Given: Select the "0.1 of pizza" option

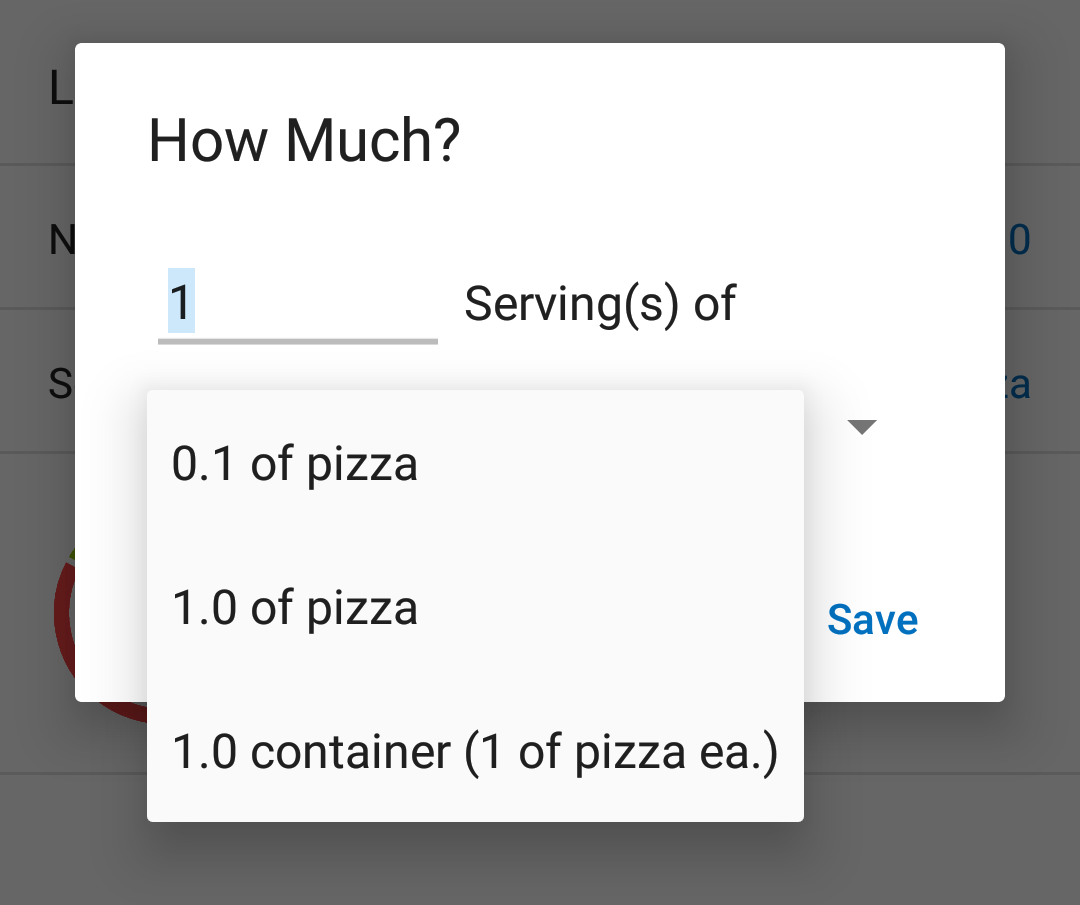Looking at the screenshot, I should click(295, 463).
